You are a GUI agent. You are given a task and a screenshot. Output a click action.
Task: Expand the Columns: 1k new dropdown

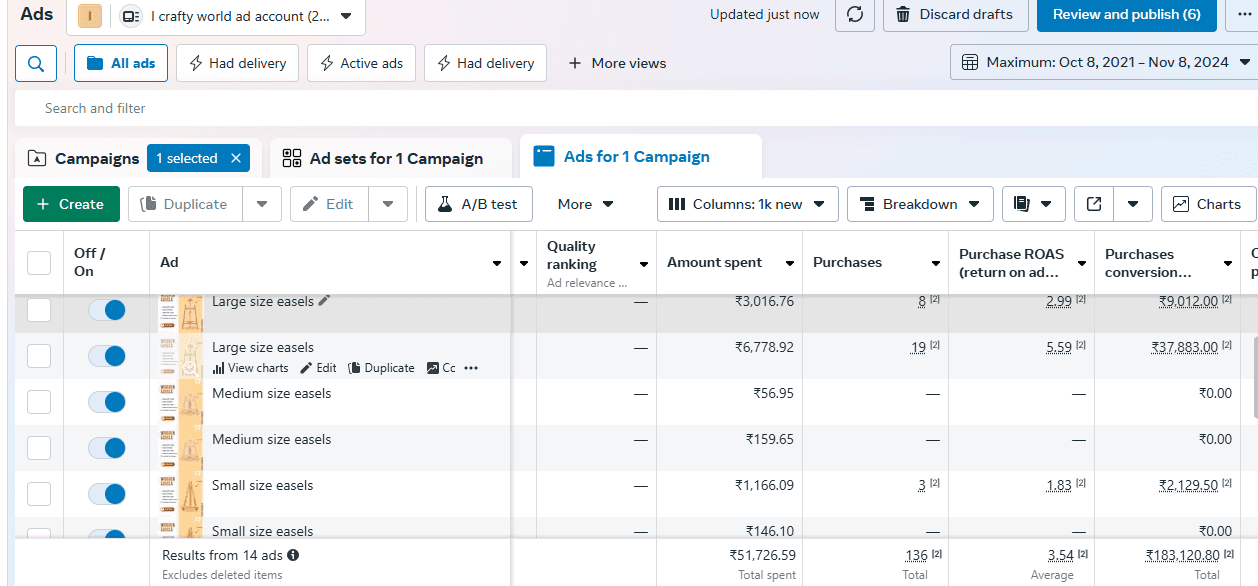[x=747, y=204]
